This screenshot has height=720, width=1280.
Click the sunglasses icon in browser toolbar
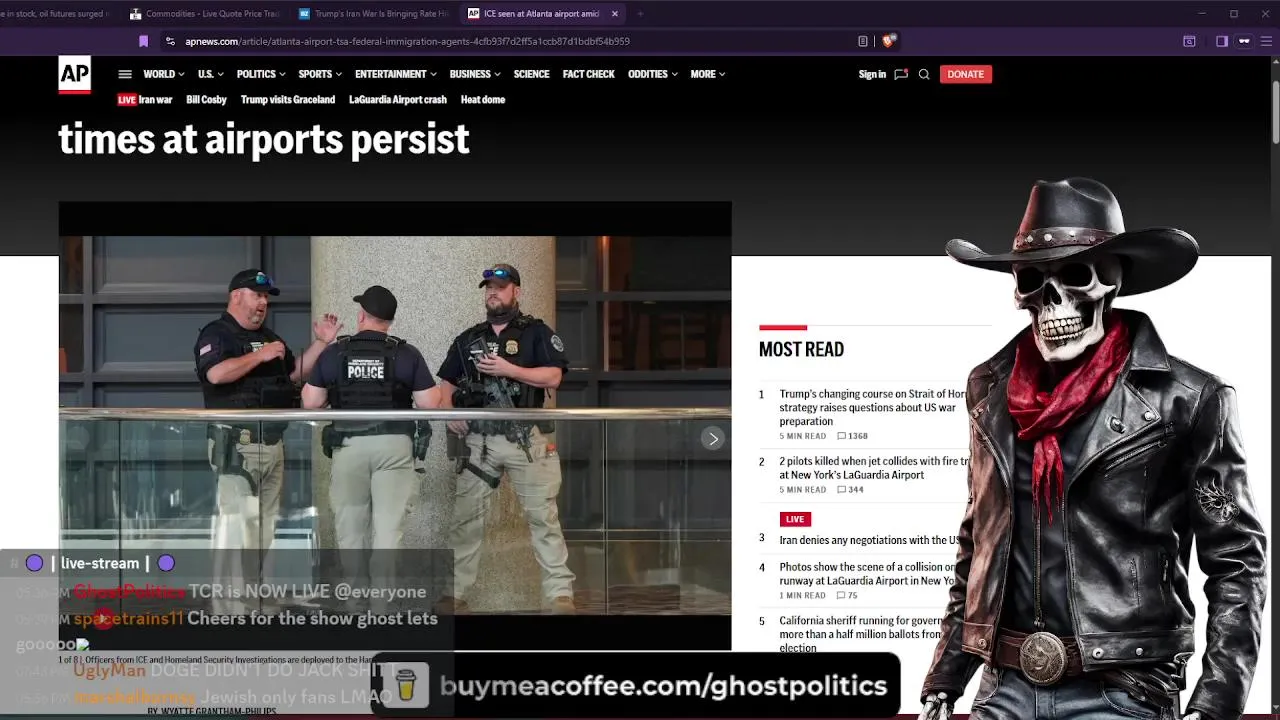tap(1244, 41)
